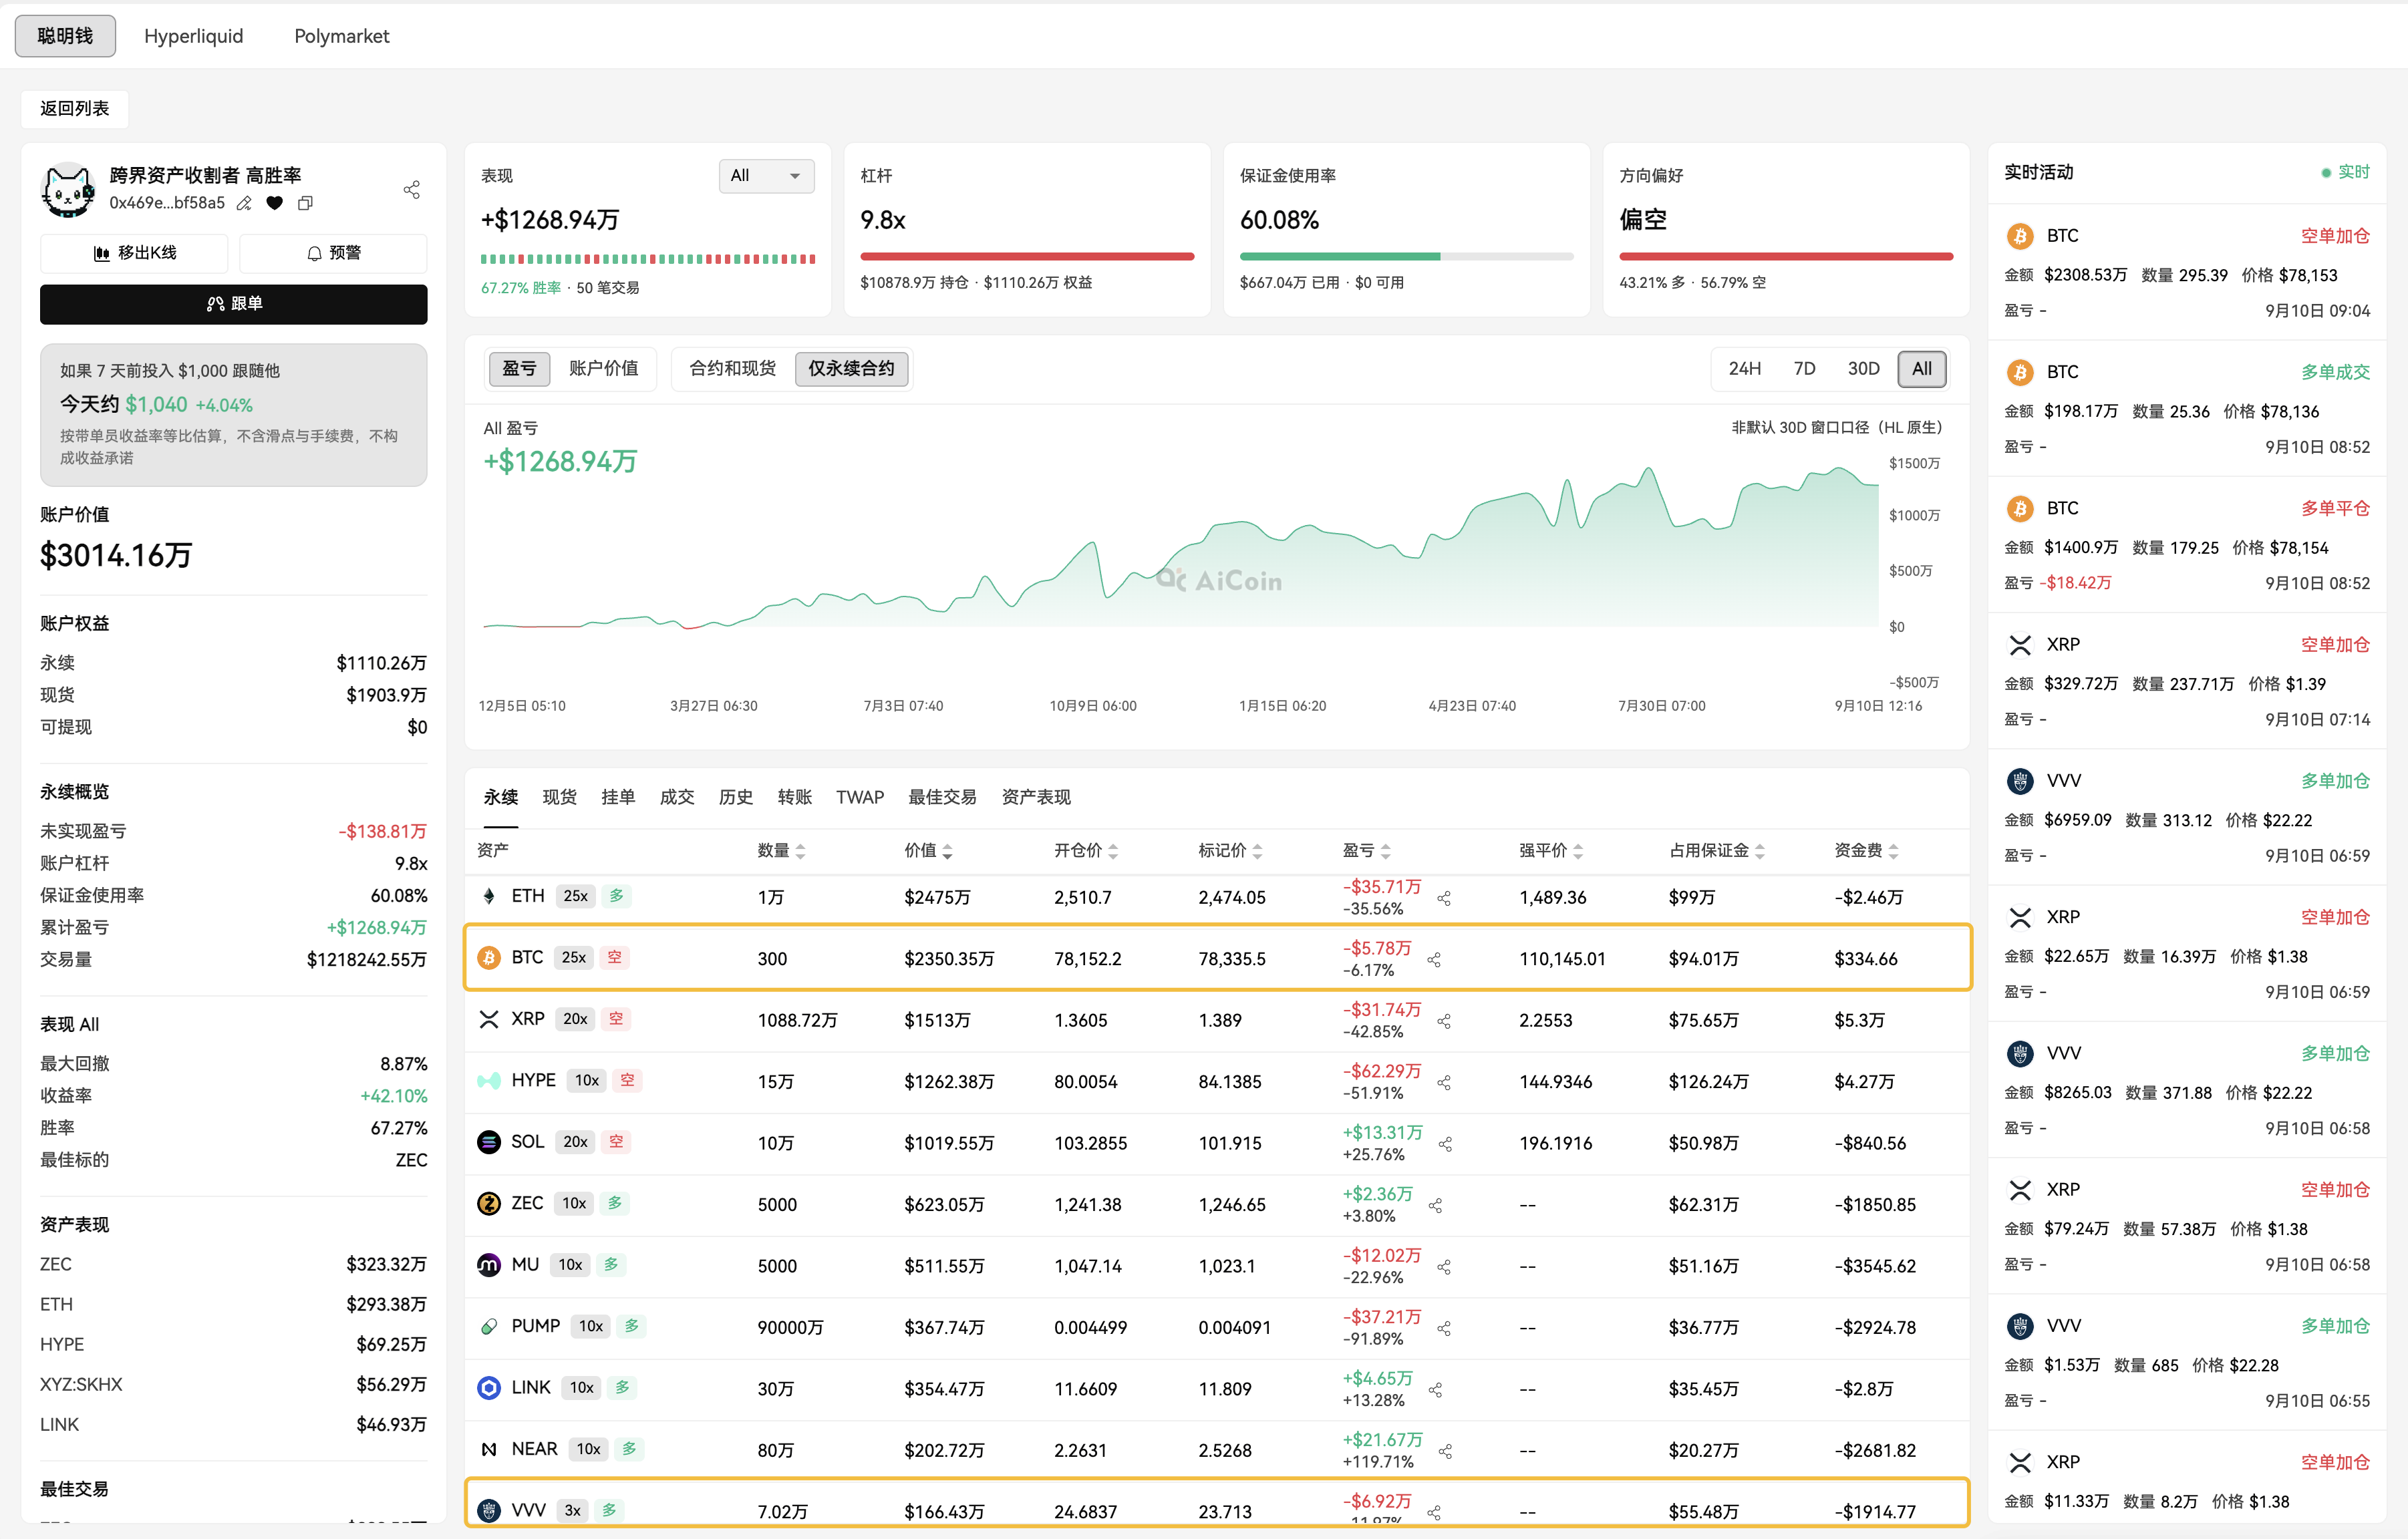The height and width of the screenshot is (1539, 2408).
Task: Switch to the Polymarket top tab
Action: coord(342,36)
